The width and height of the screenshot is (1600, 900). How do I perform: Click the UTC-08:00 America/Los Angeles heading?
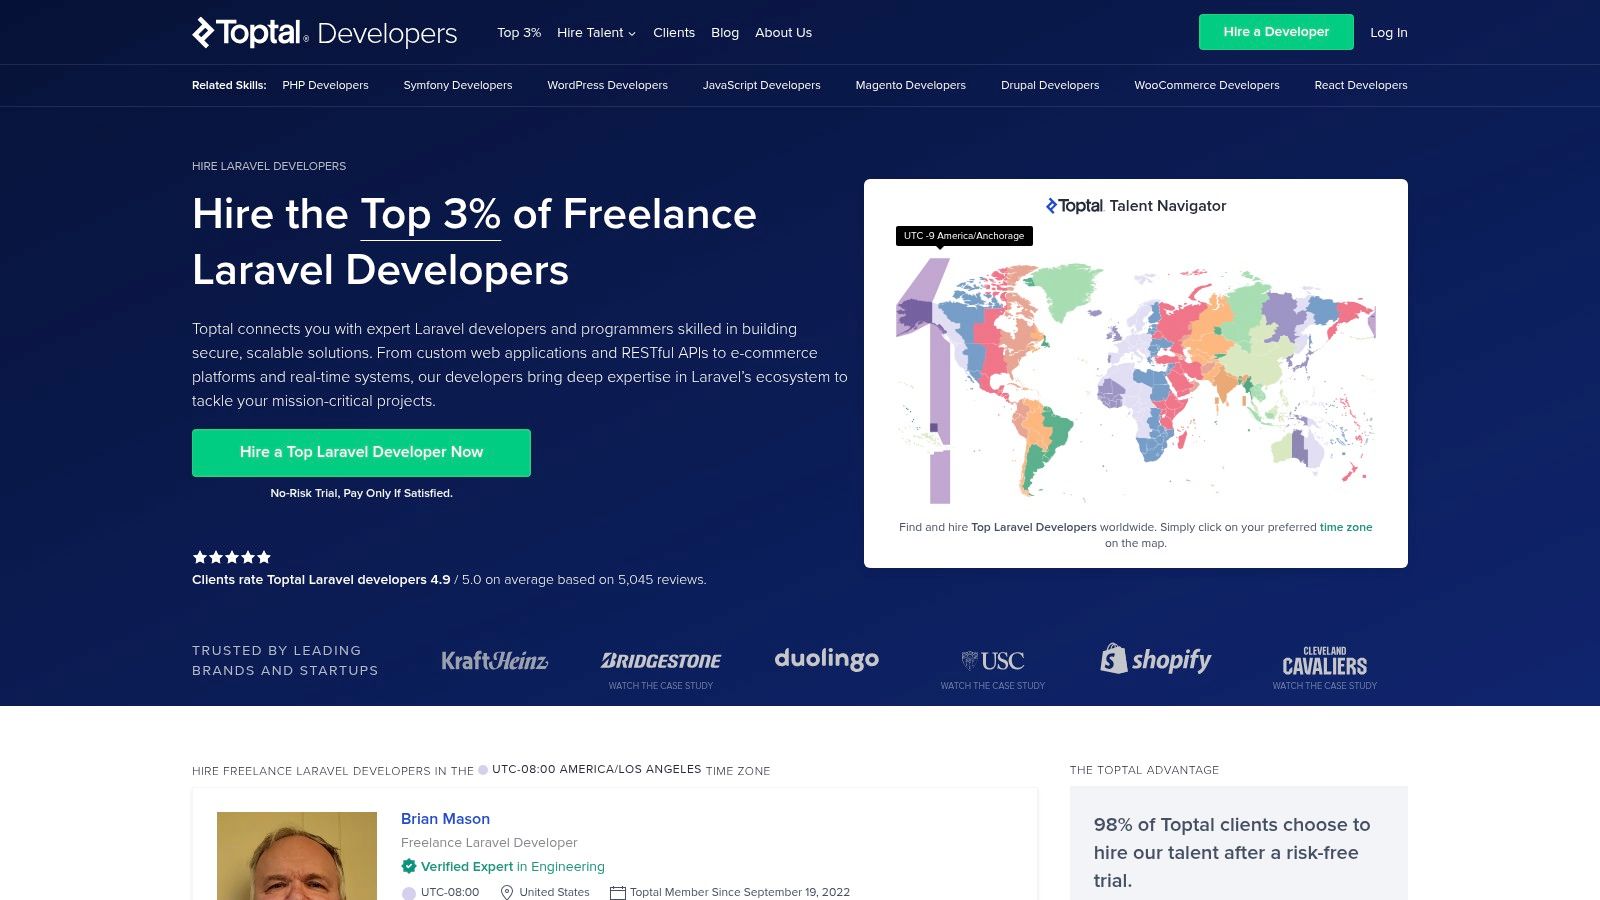pos(596,769)
